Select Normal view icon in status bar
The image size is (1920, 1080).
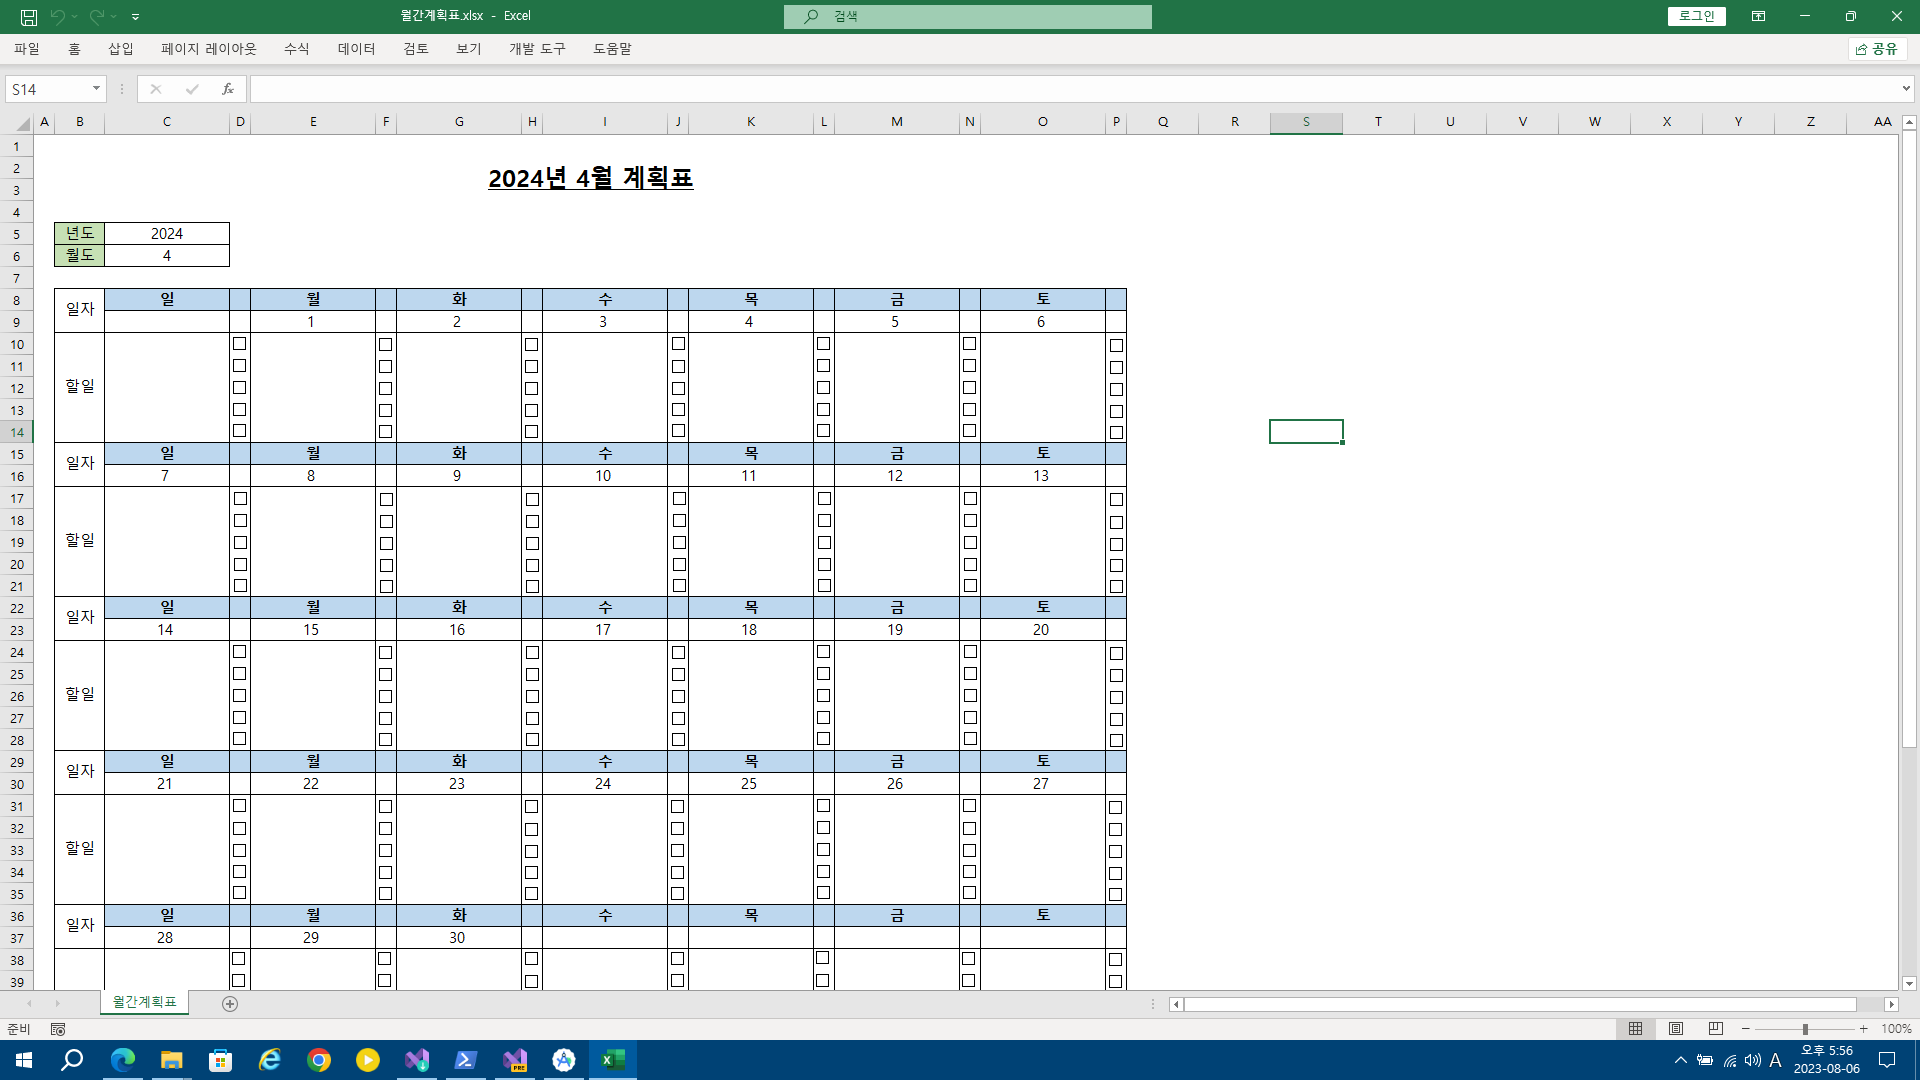(1636, 1029)
